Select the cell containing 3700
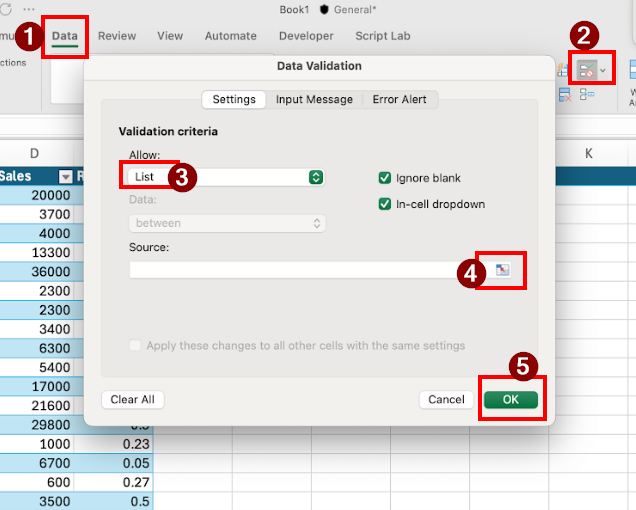The image size is (636, 510). 37,214
